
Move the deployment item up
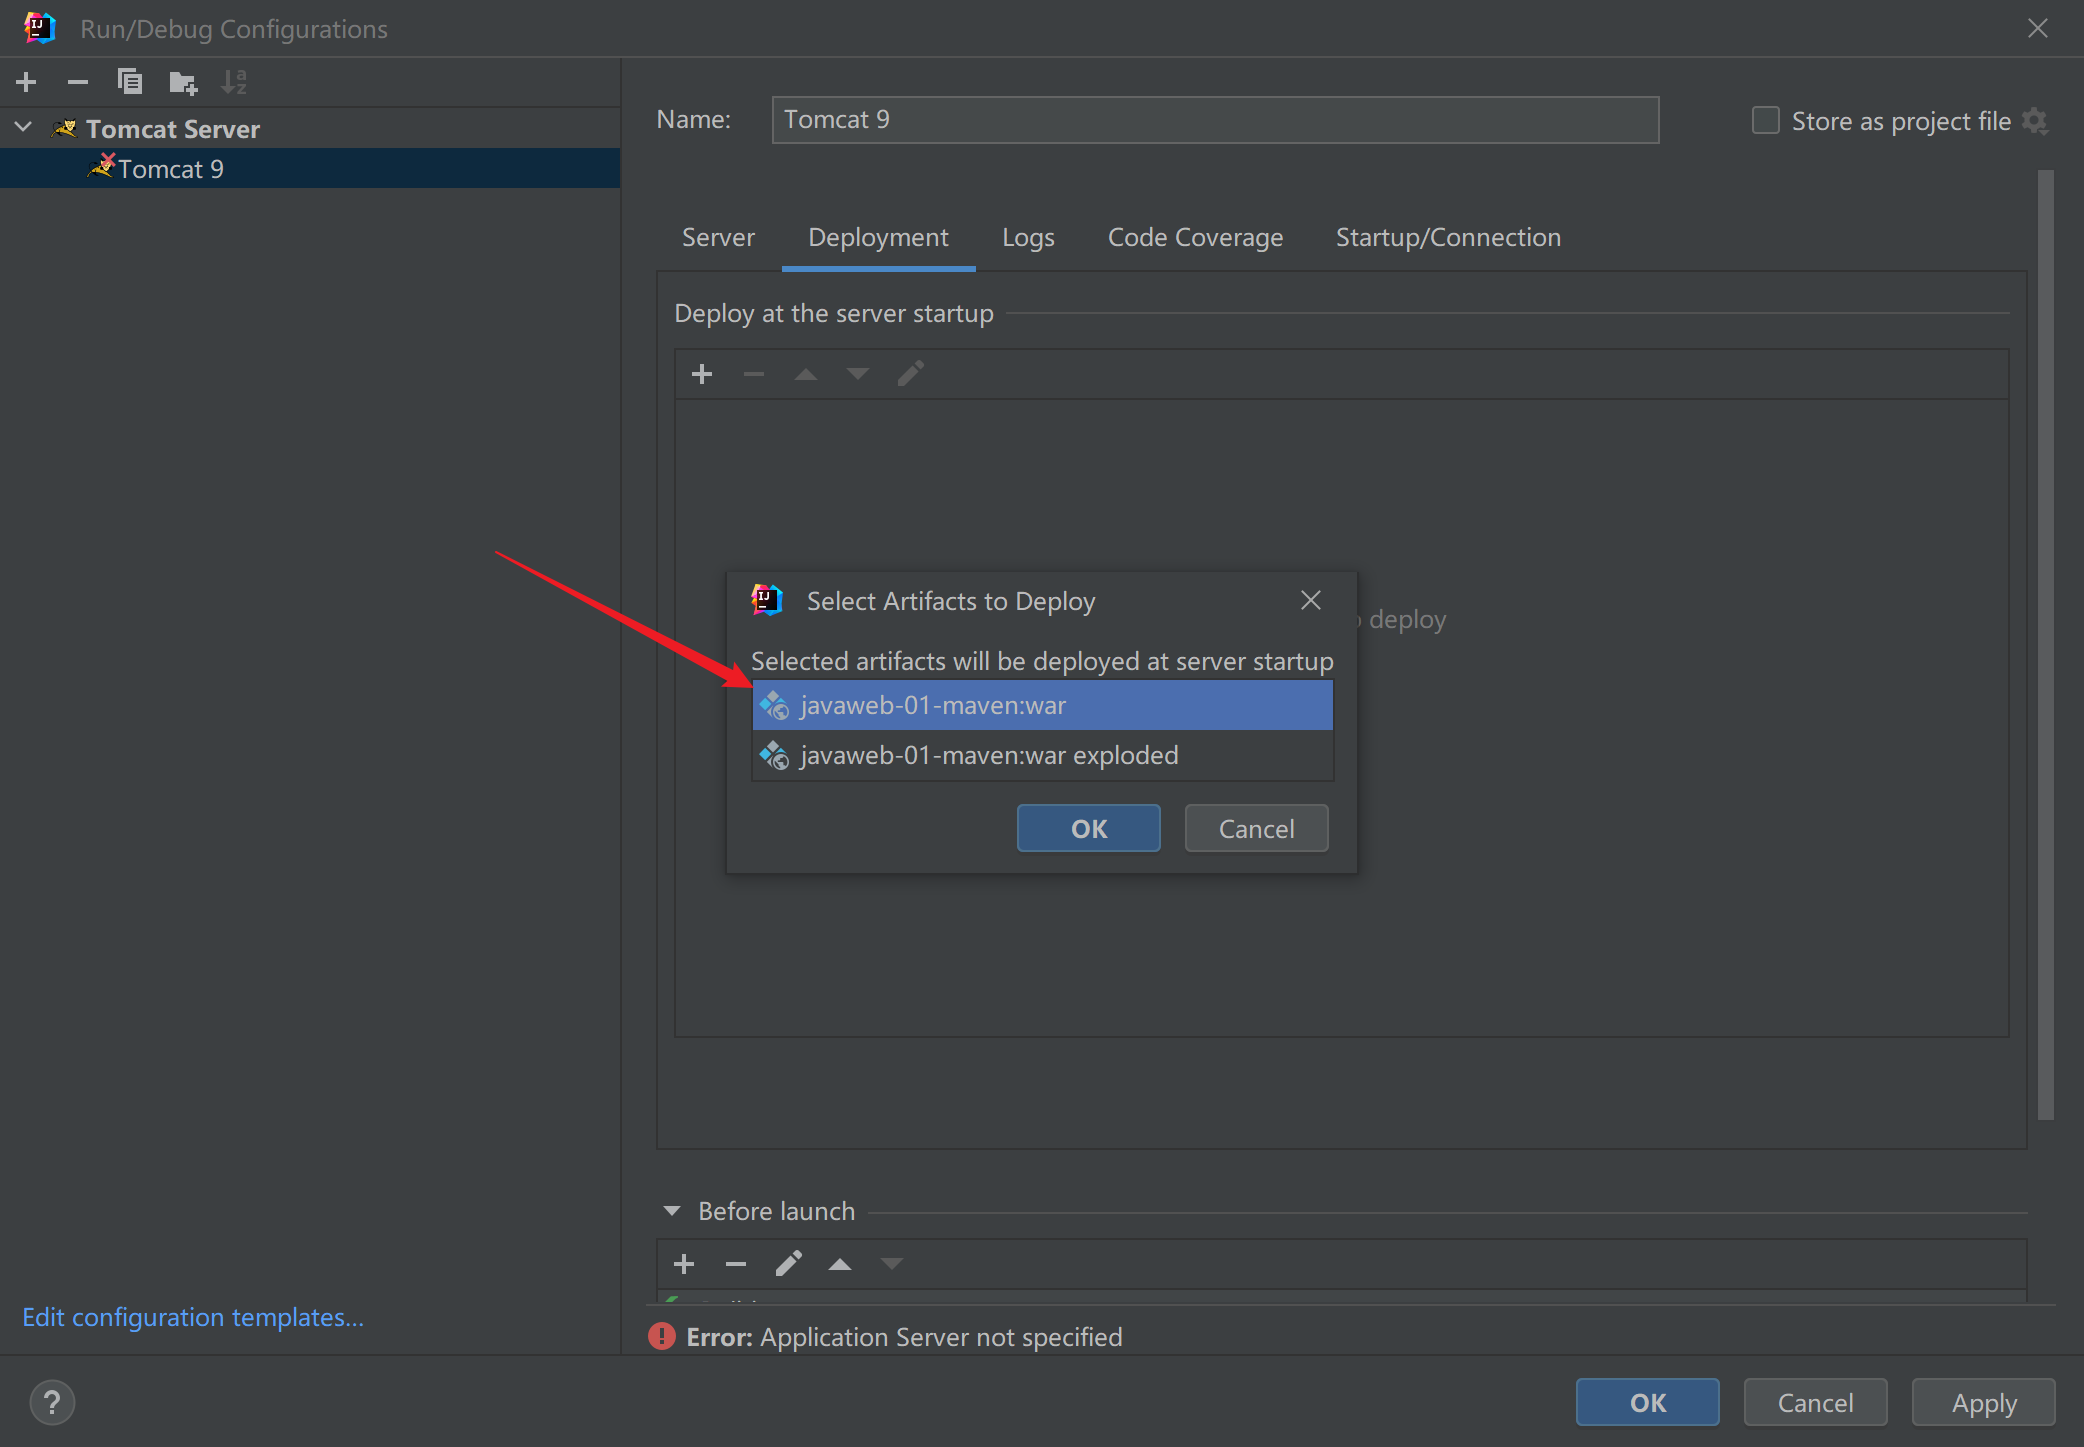(806, 374)
